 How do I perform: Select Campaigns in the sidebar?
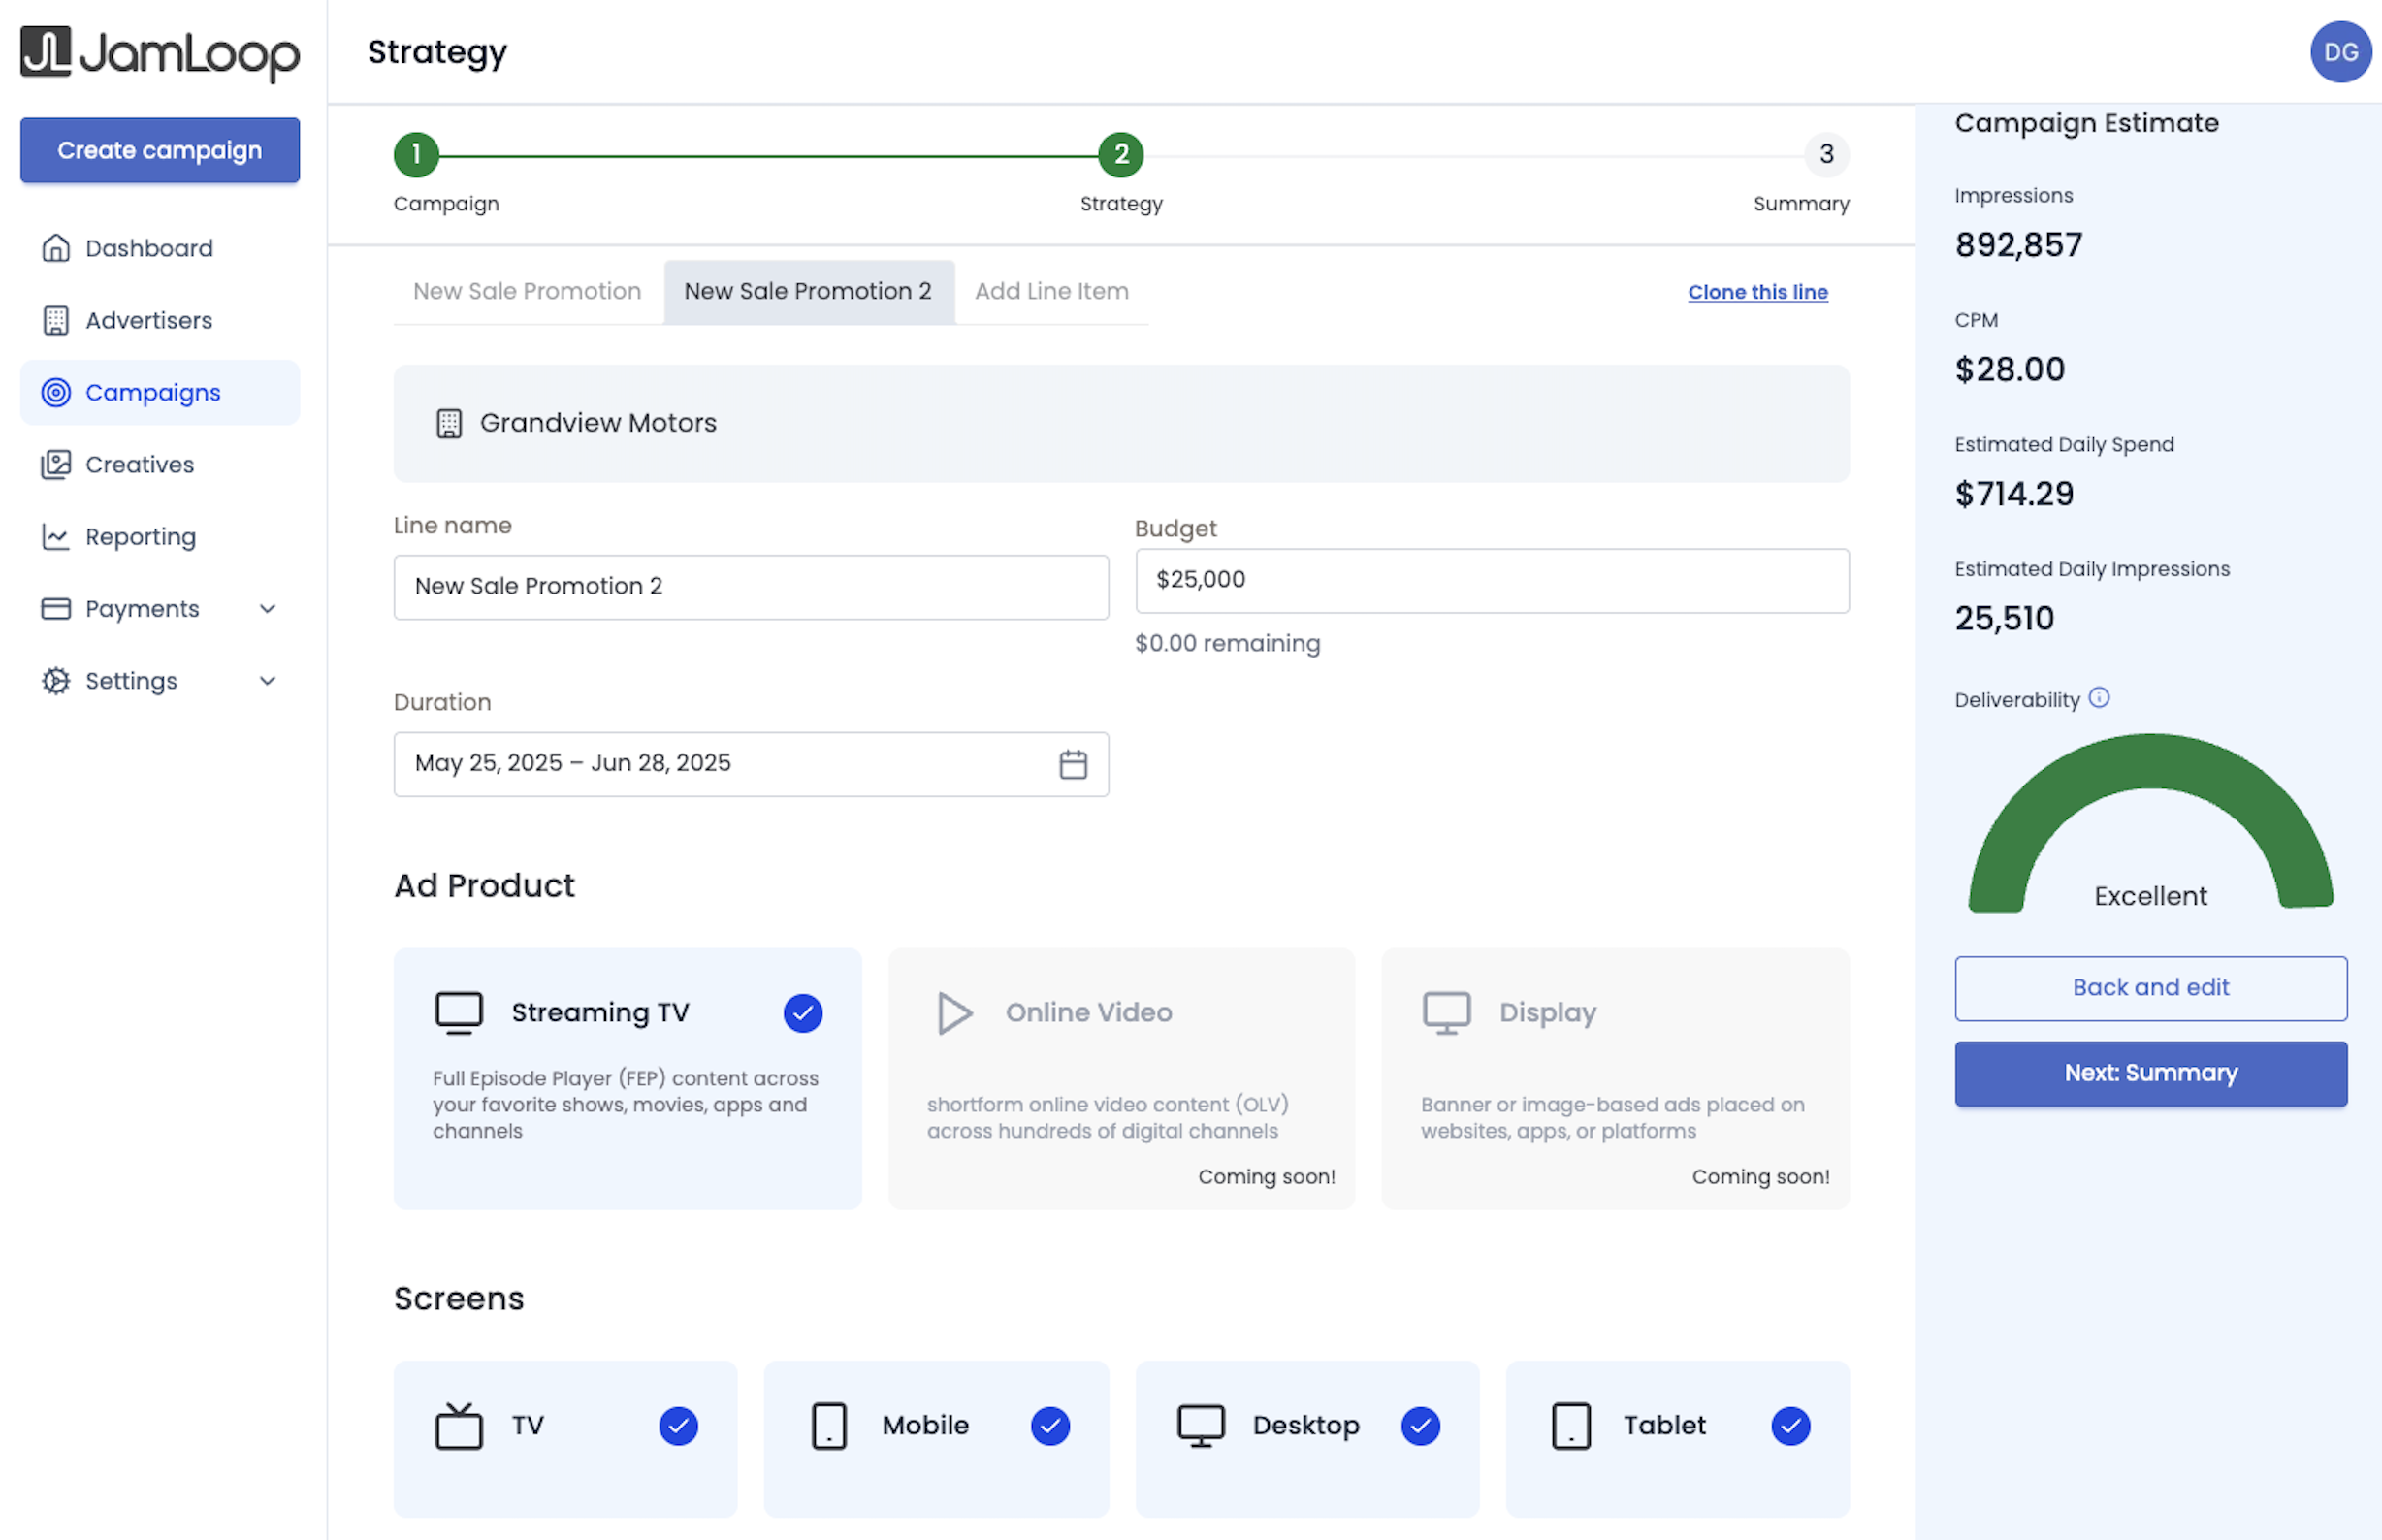(x=160, y=392)
